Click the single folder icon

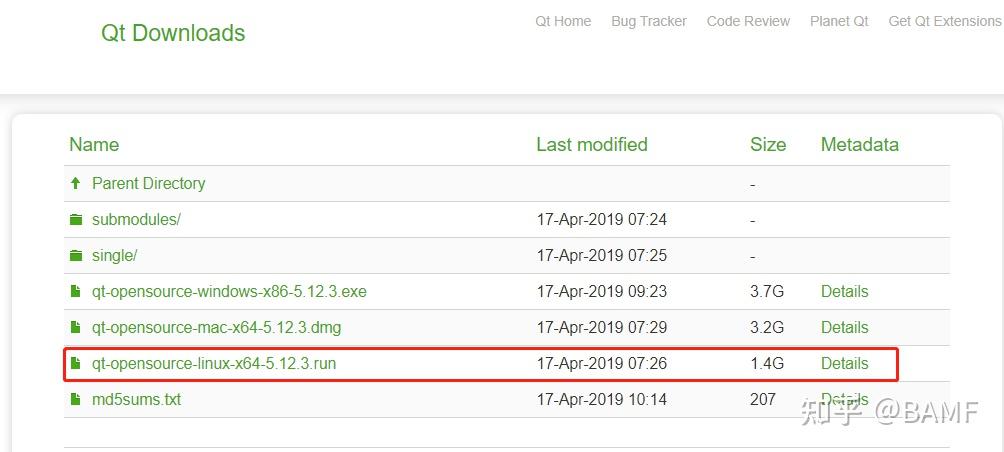coord(75,256)
